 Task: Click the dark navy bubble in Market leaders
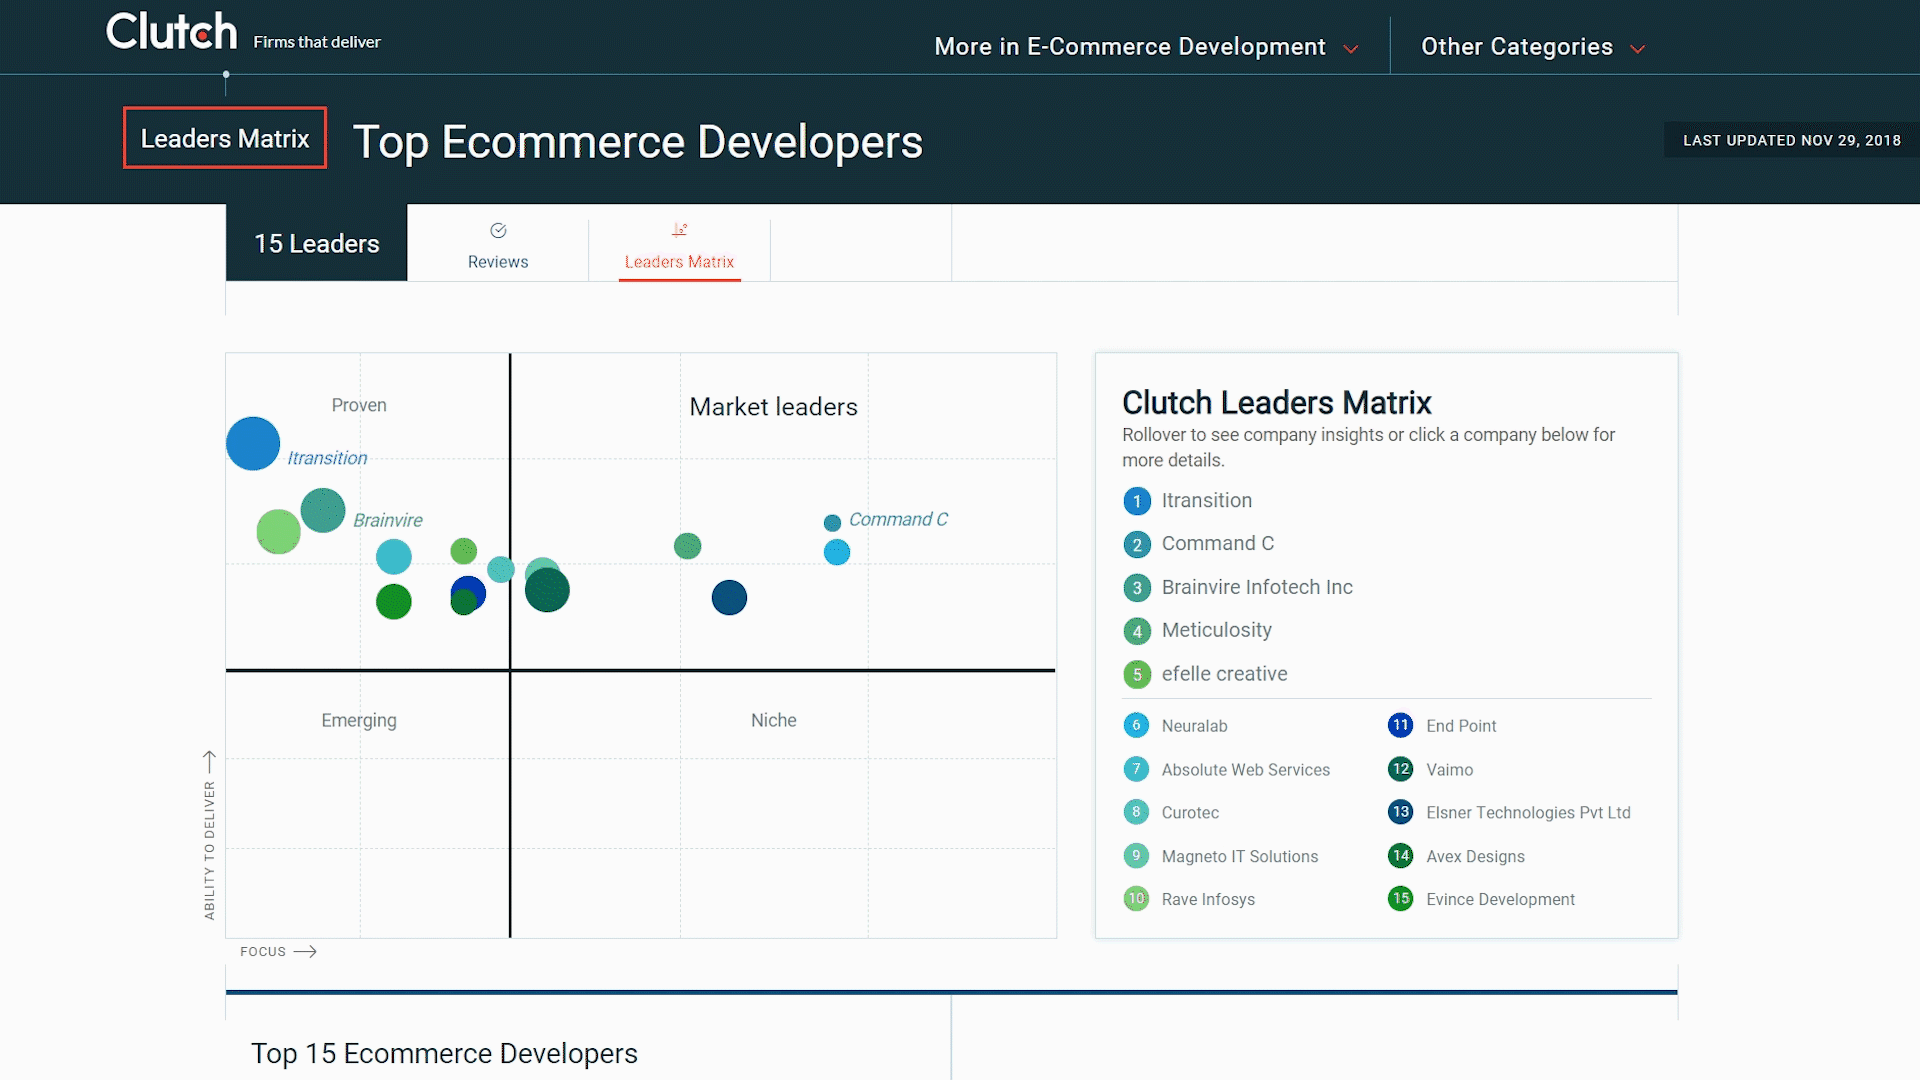point(729,598)
